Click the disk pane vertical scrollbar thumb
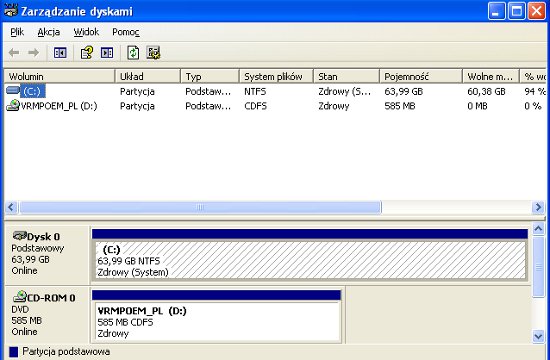 point(538,267)
